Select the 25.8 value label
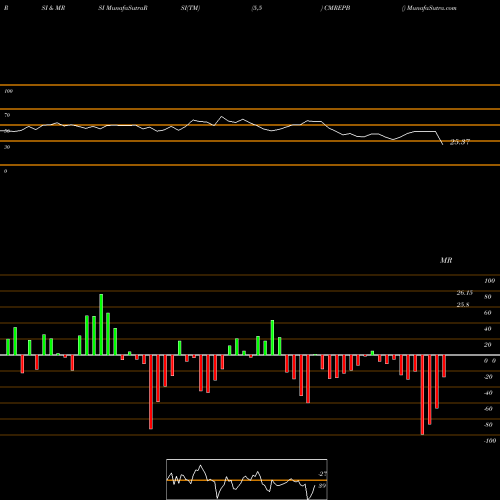 (463, 305)
